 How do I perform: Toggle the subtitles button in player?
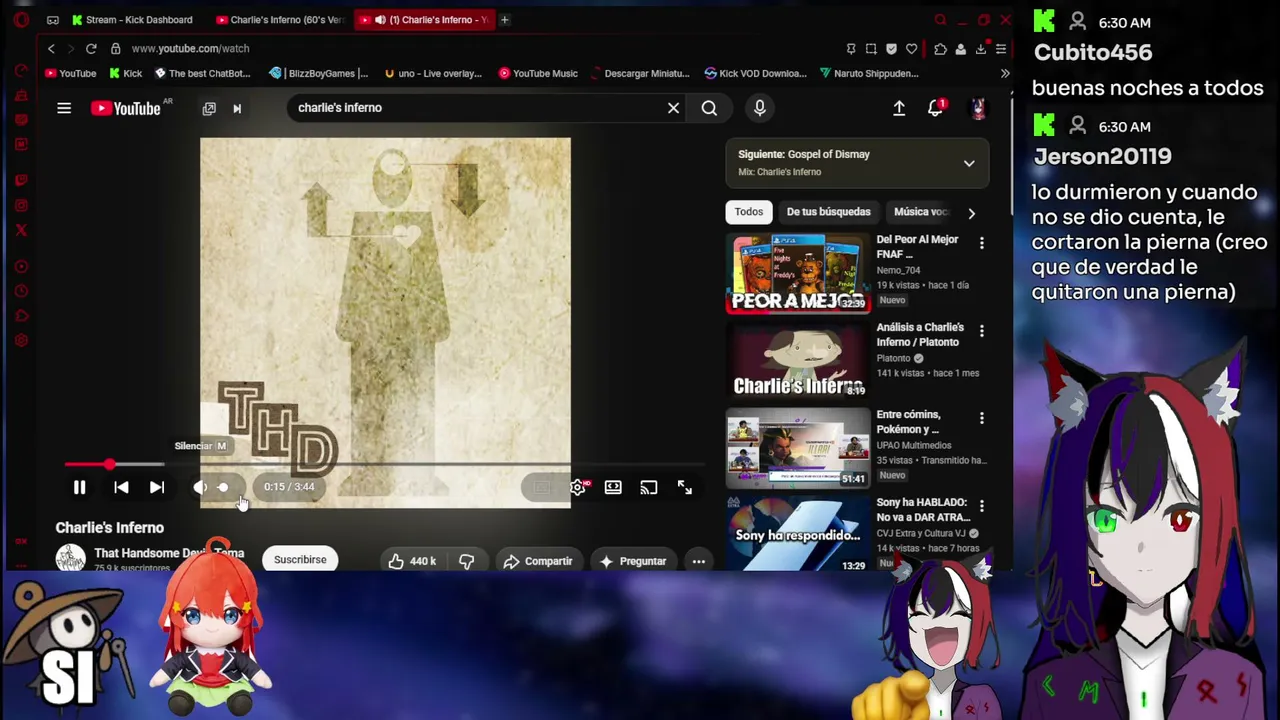point(541,487)
